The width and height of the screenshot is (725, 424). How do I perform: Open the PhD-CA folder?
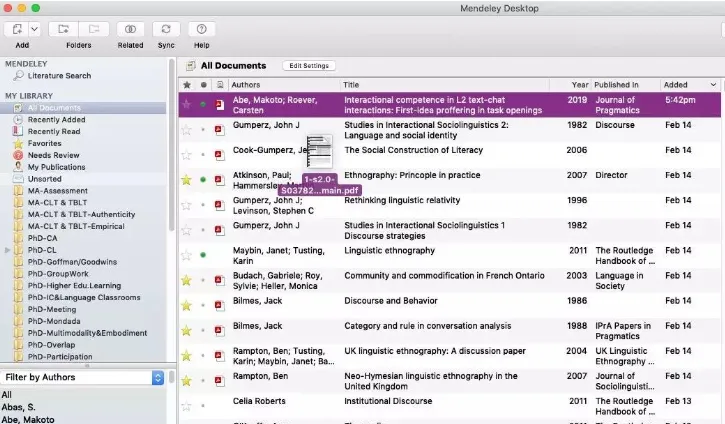pyautogui.click(x=42, y=238)
